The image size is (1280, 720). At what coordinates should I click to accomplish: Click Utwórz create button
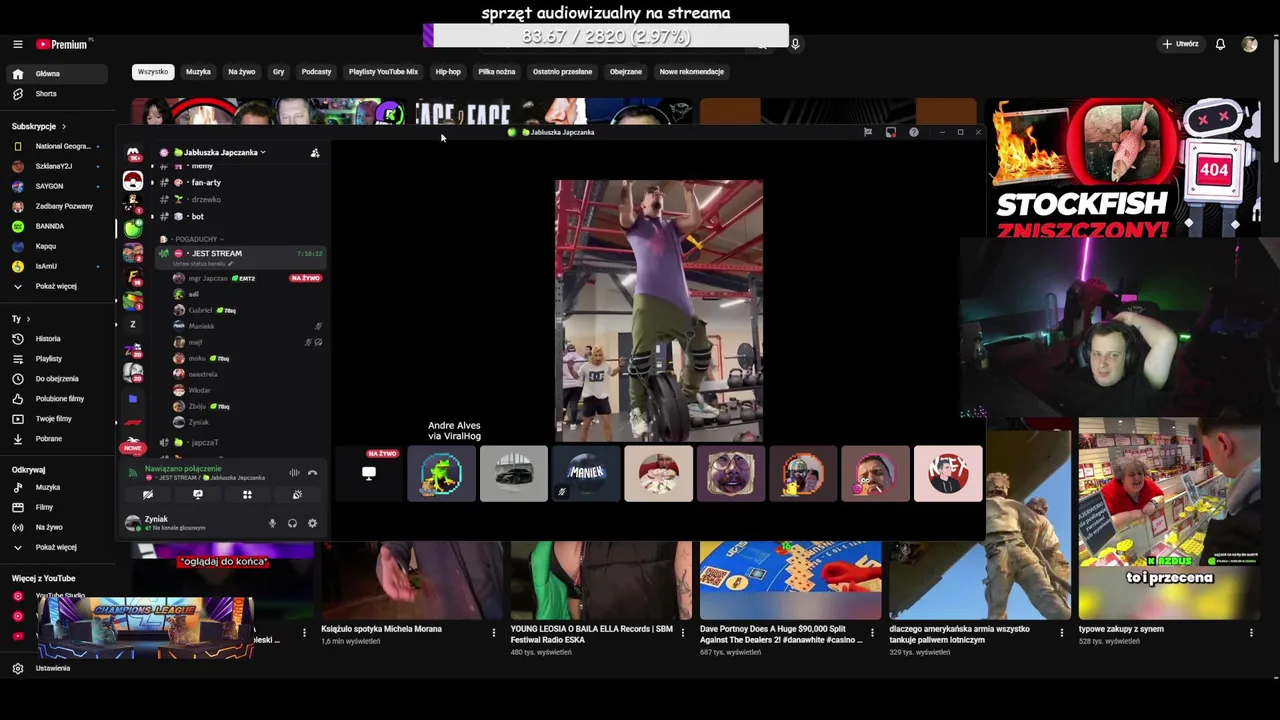point(1180,44)
